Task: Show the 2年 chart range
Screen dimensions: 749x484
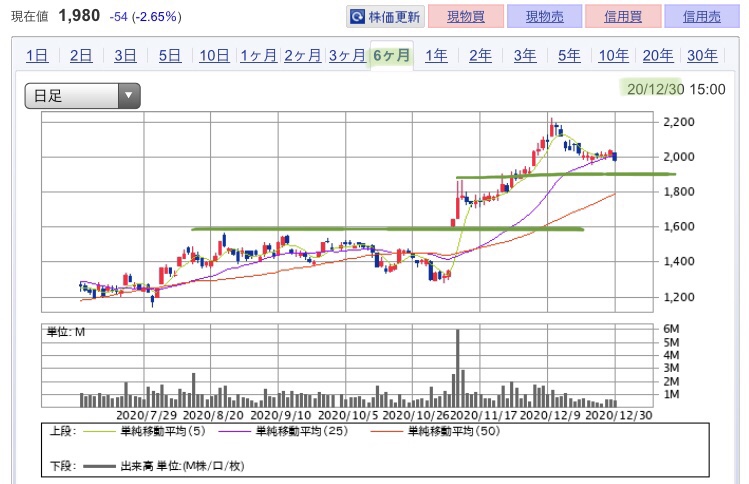Action: point(480,56)
